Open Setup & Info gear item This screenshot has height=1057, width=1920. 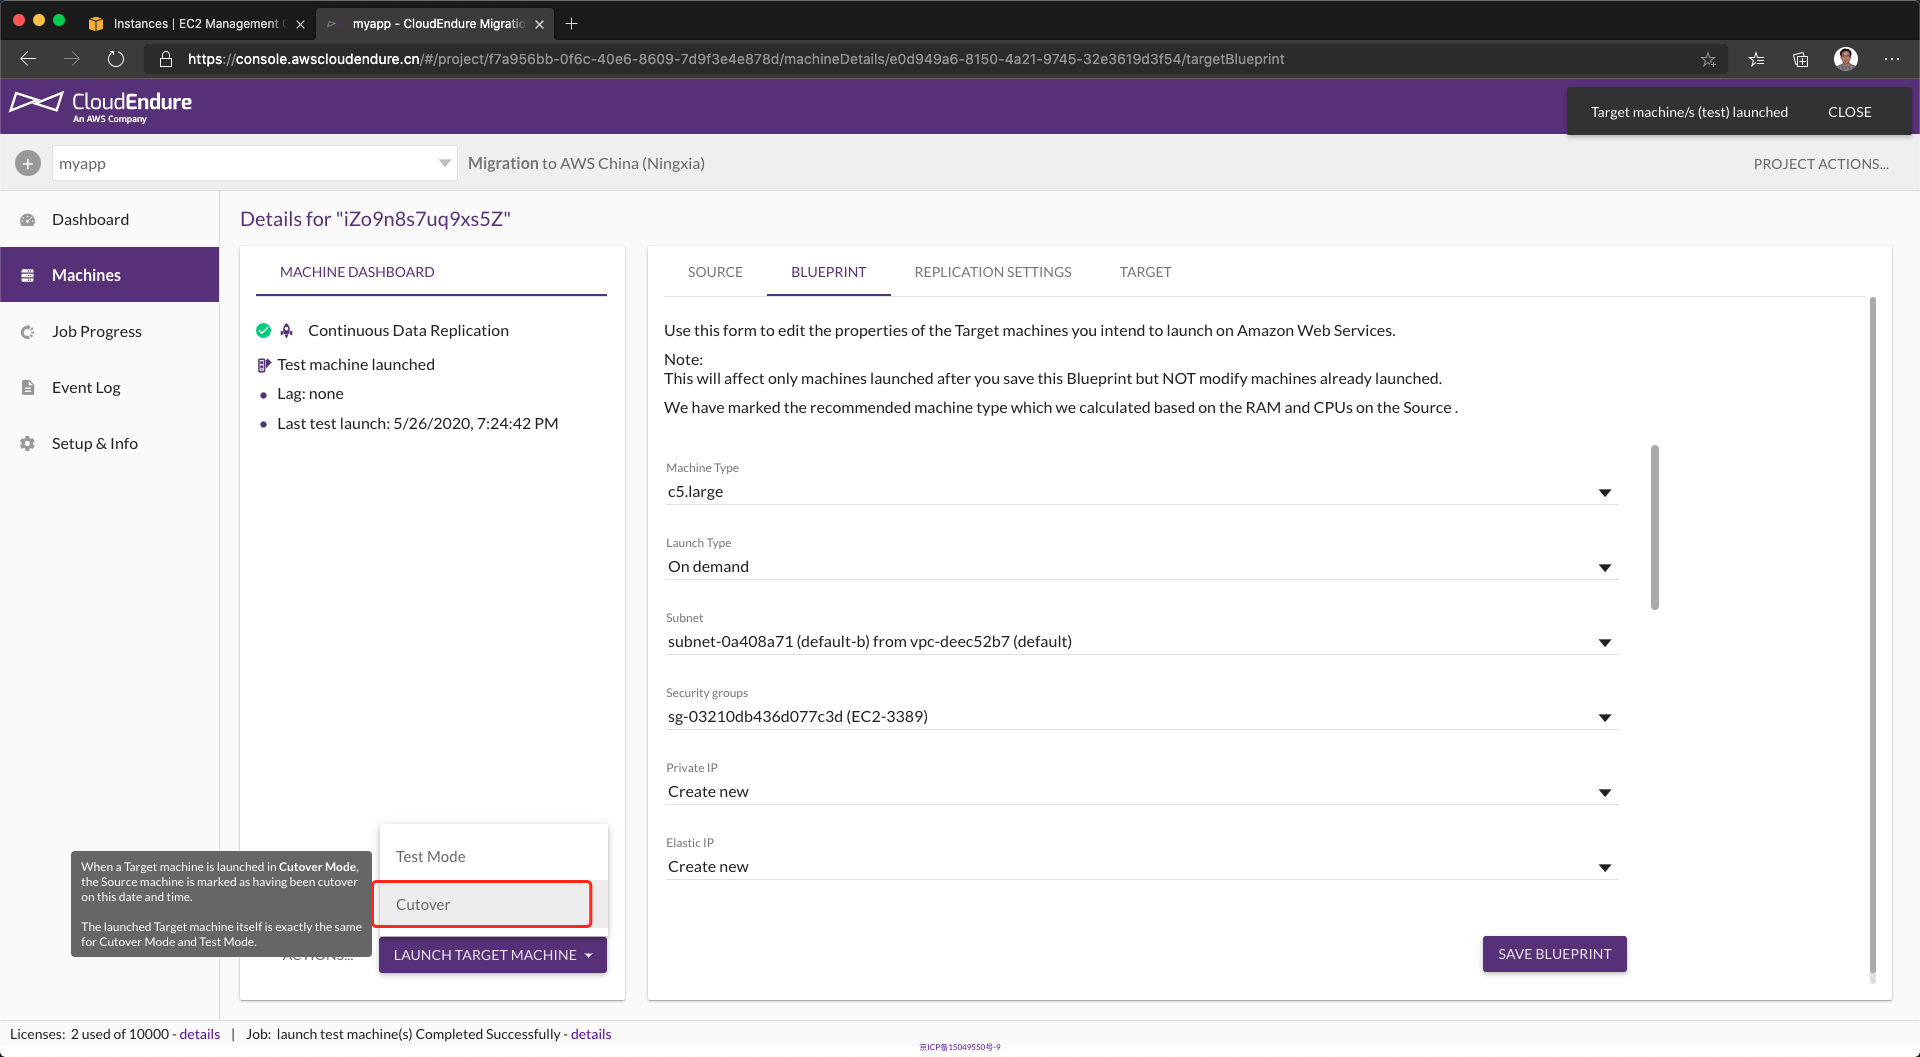click(x=94, y=444)
